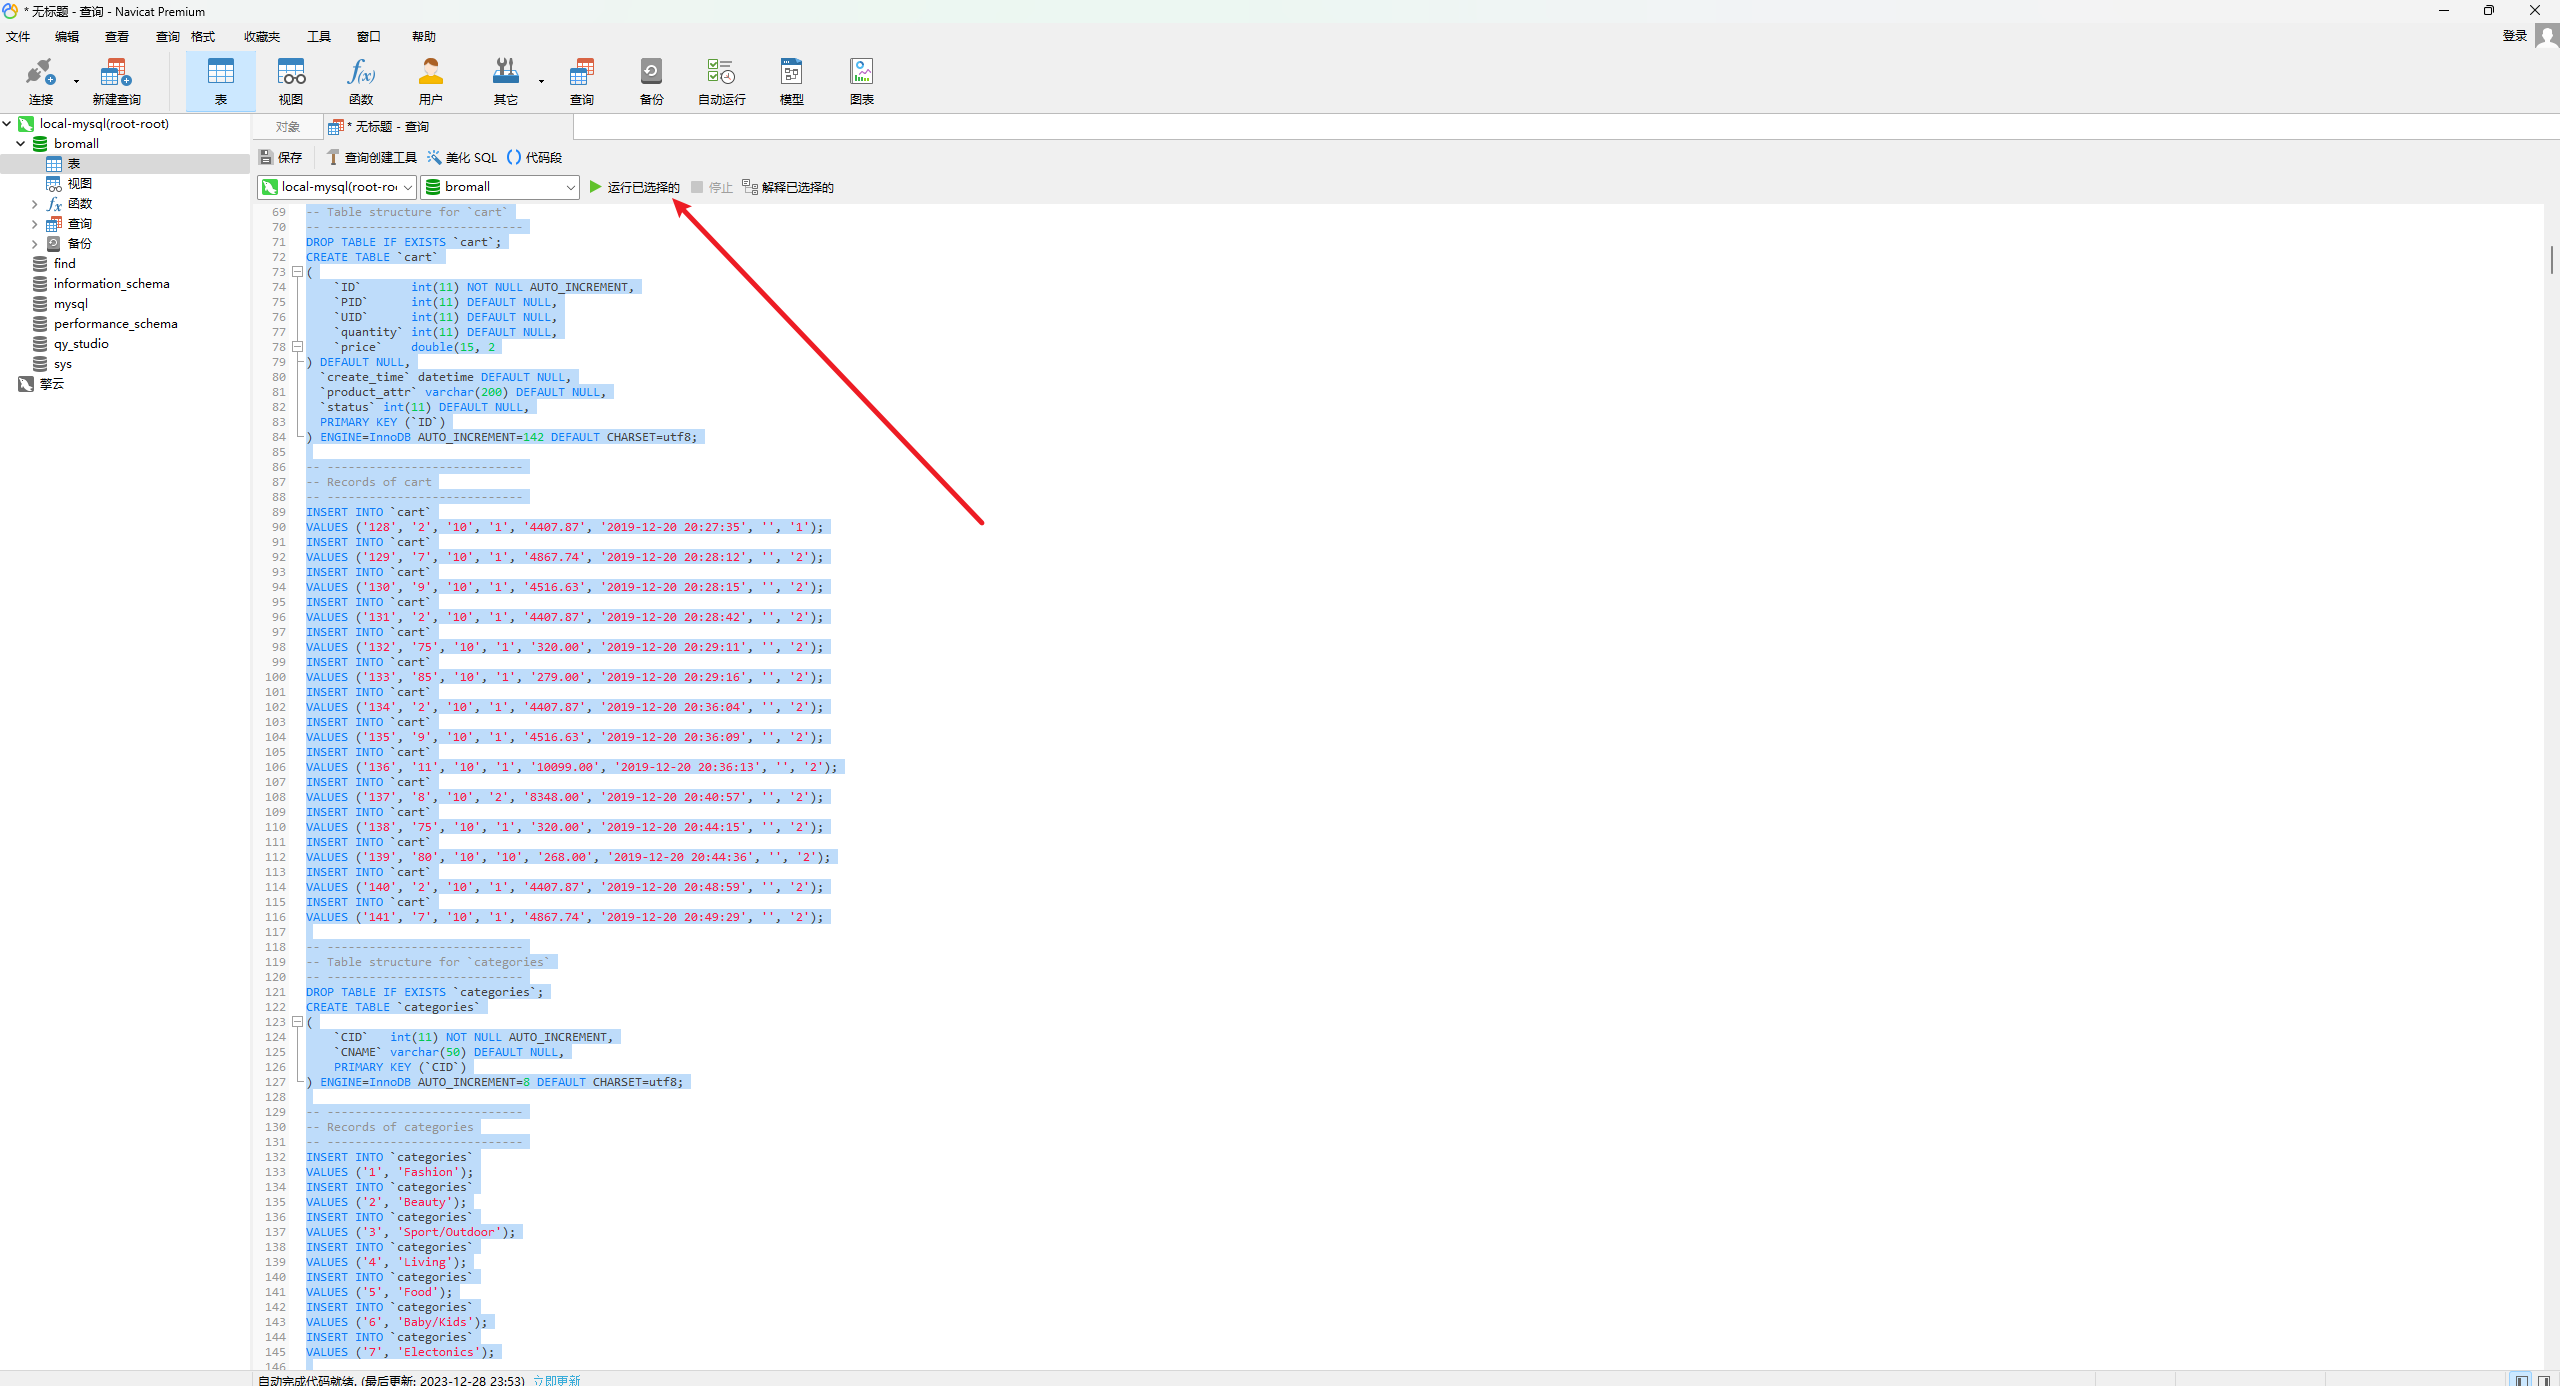Expand the 备份 tree node
This screenshot has width=2560, height=1386.
click(35, 244)
